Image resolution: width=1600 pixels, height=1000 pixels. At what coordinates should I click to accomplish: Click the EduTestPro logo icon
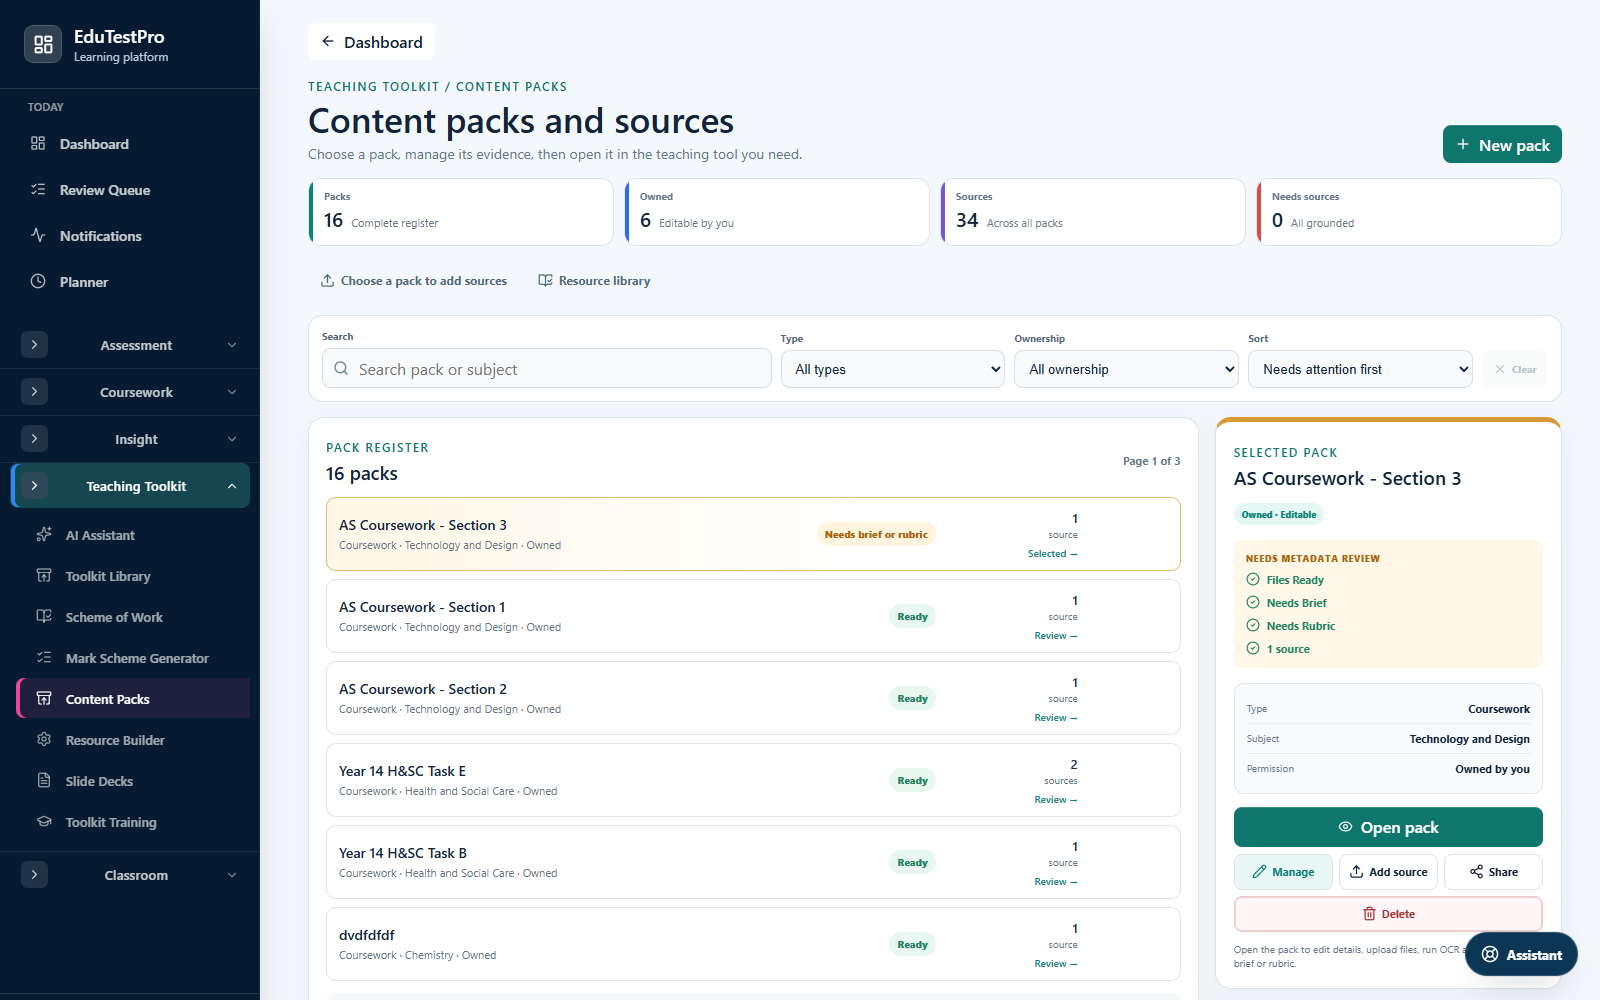[x=43, y=44]
